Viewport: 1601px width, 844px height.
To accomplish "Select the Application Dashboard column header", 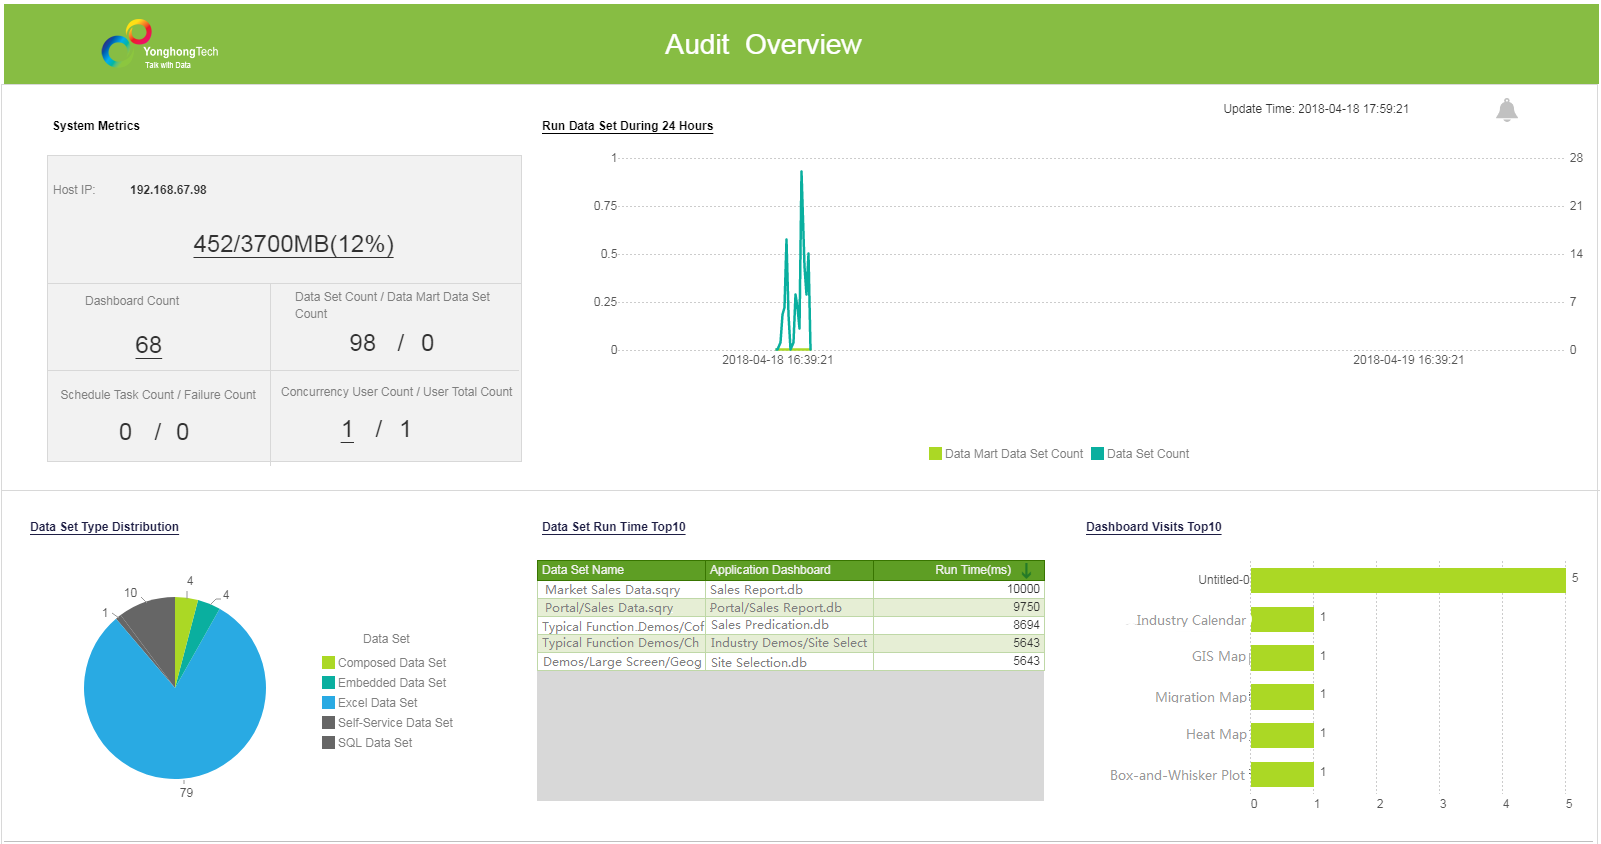I will point(789,570).
